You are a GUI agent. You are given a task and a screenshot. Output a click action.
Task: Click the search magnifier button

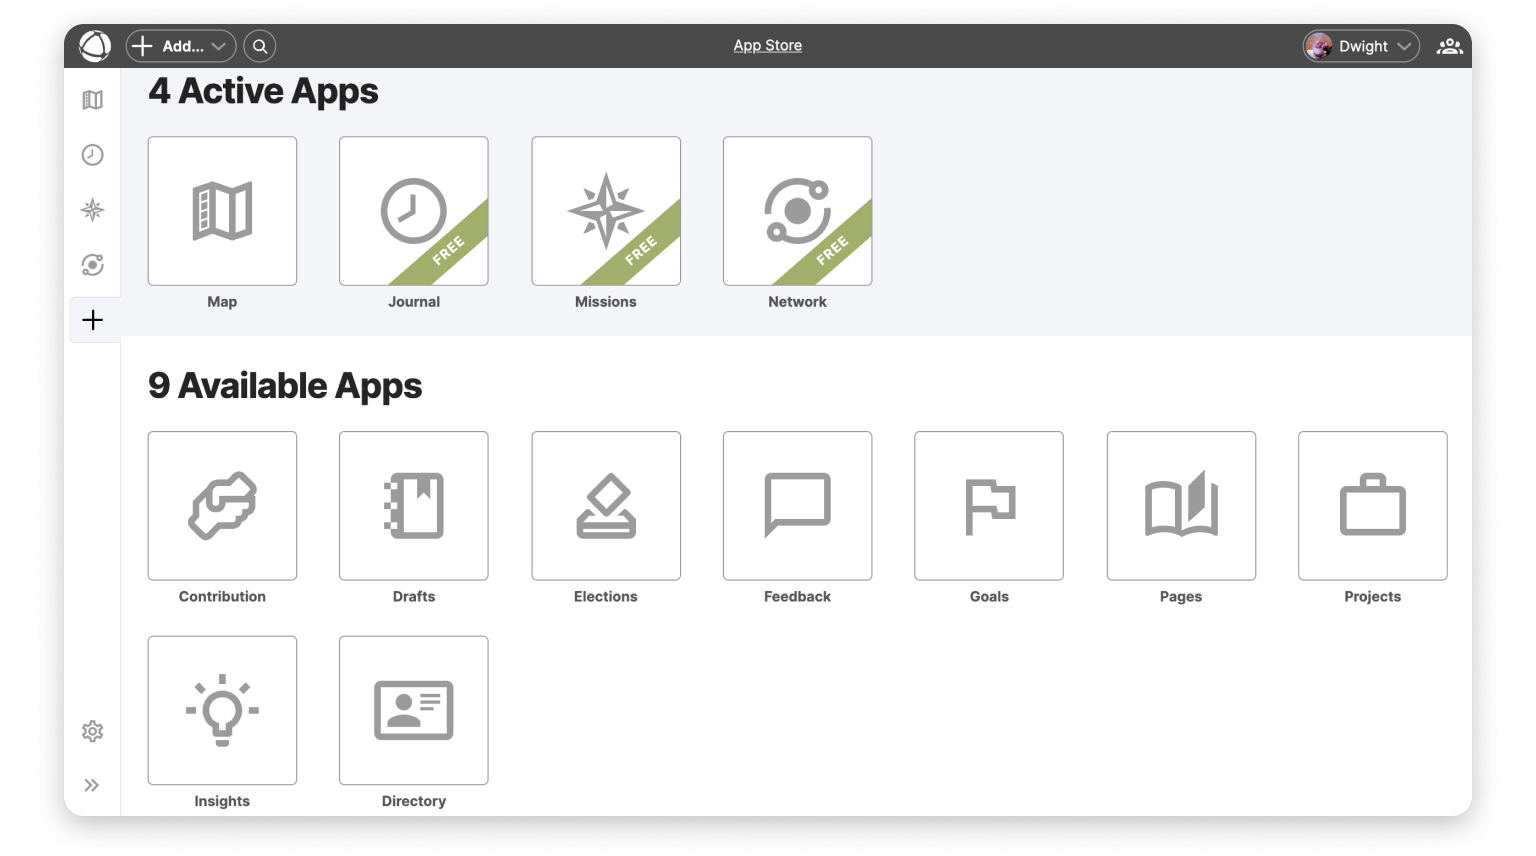(x=260, y=46)
